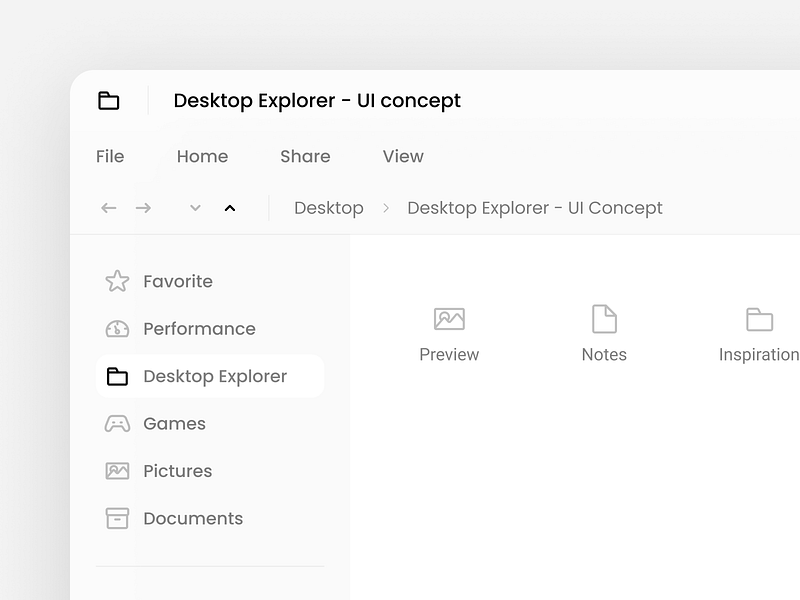Click the star icon beside Favorite
Image resolution: width=800 pixels, height=600 pixels.
117,281
